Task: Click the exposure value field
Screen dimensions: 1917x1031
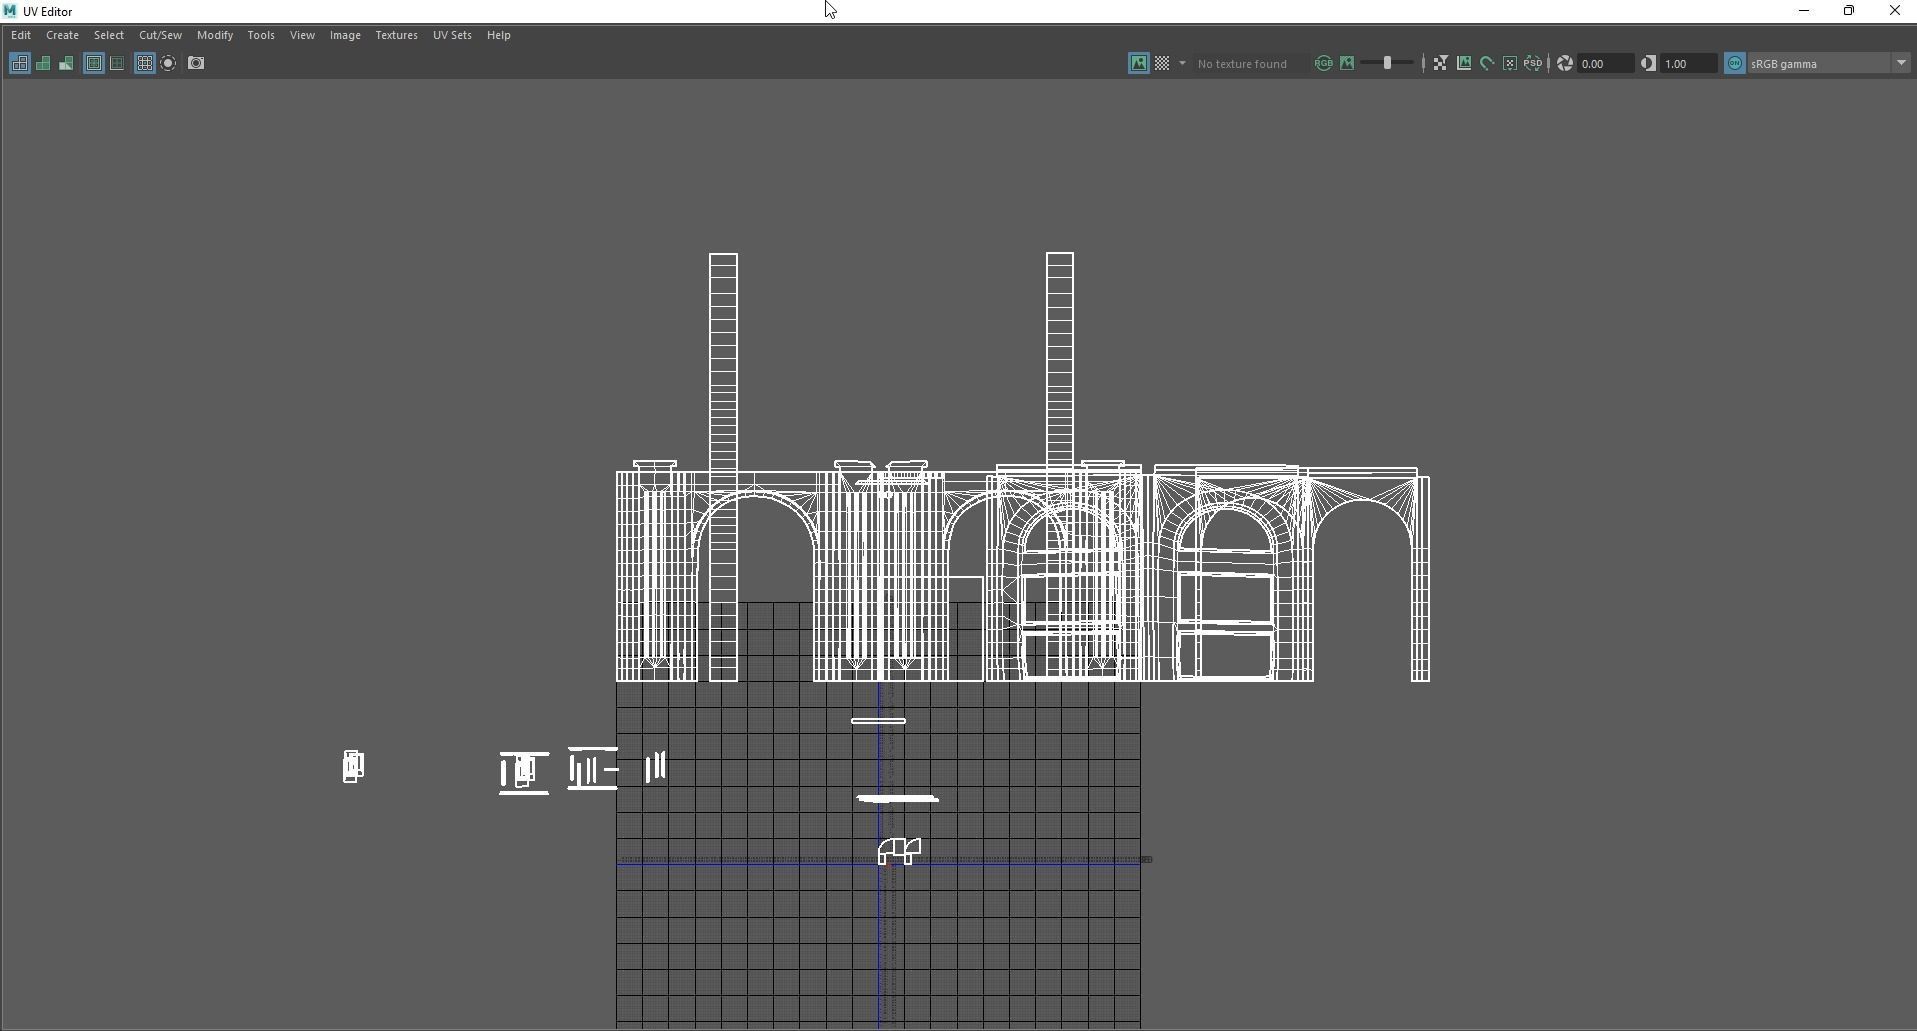Action: [1604, 63]
